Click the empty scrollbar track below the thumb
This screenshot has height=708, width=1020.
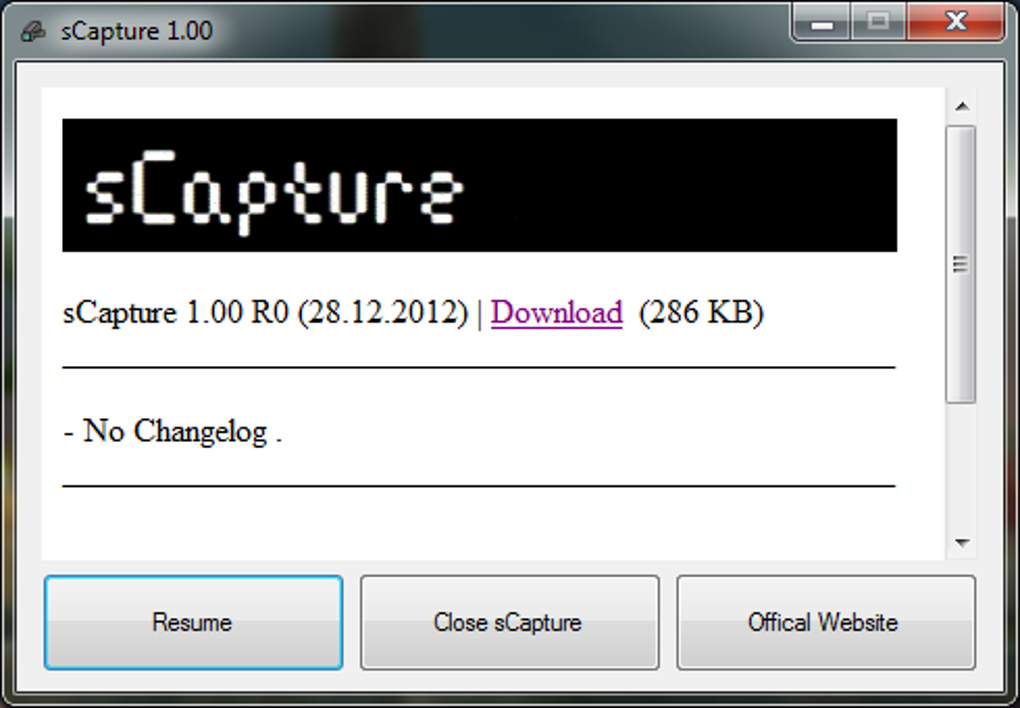click(x=961, y=467)
